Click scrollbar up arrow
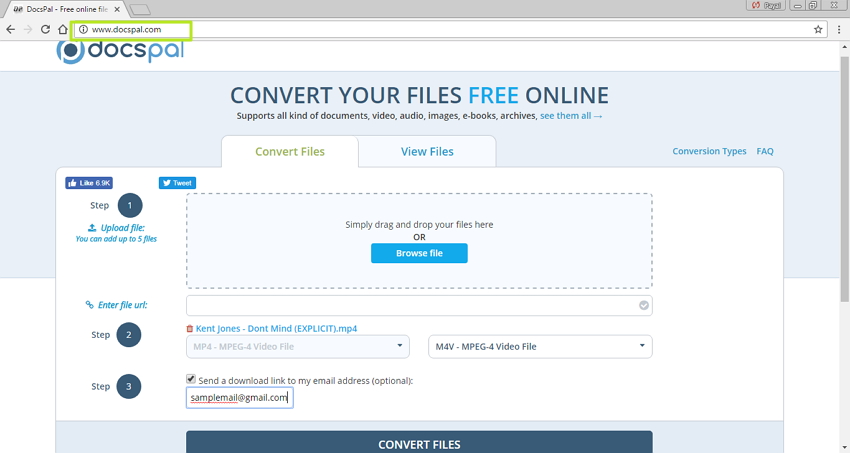Viewport: 850px width, 453px height. (845, 47)
